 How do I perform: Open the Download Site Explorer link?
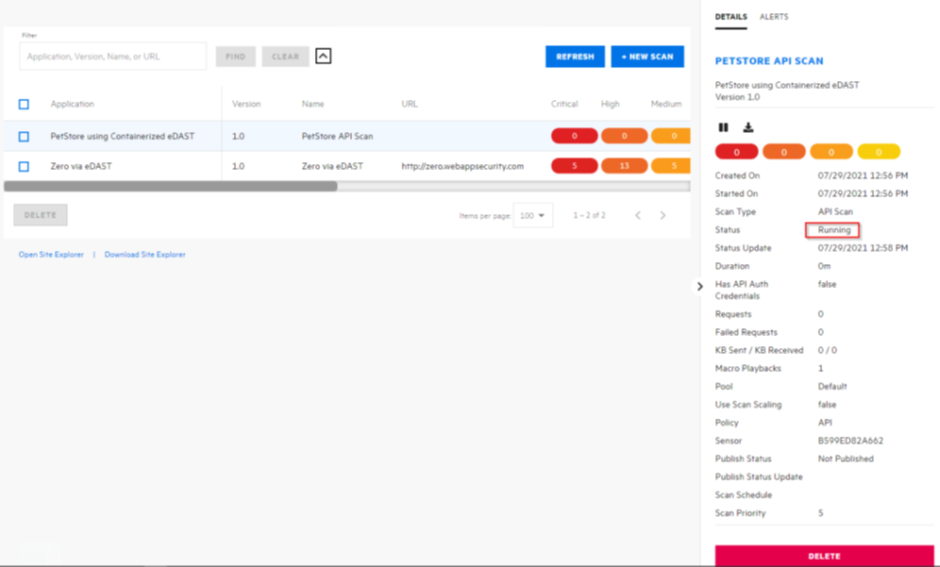pyautogui.click(x=145, y=255)
